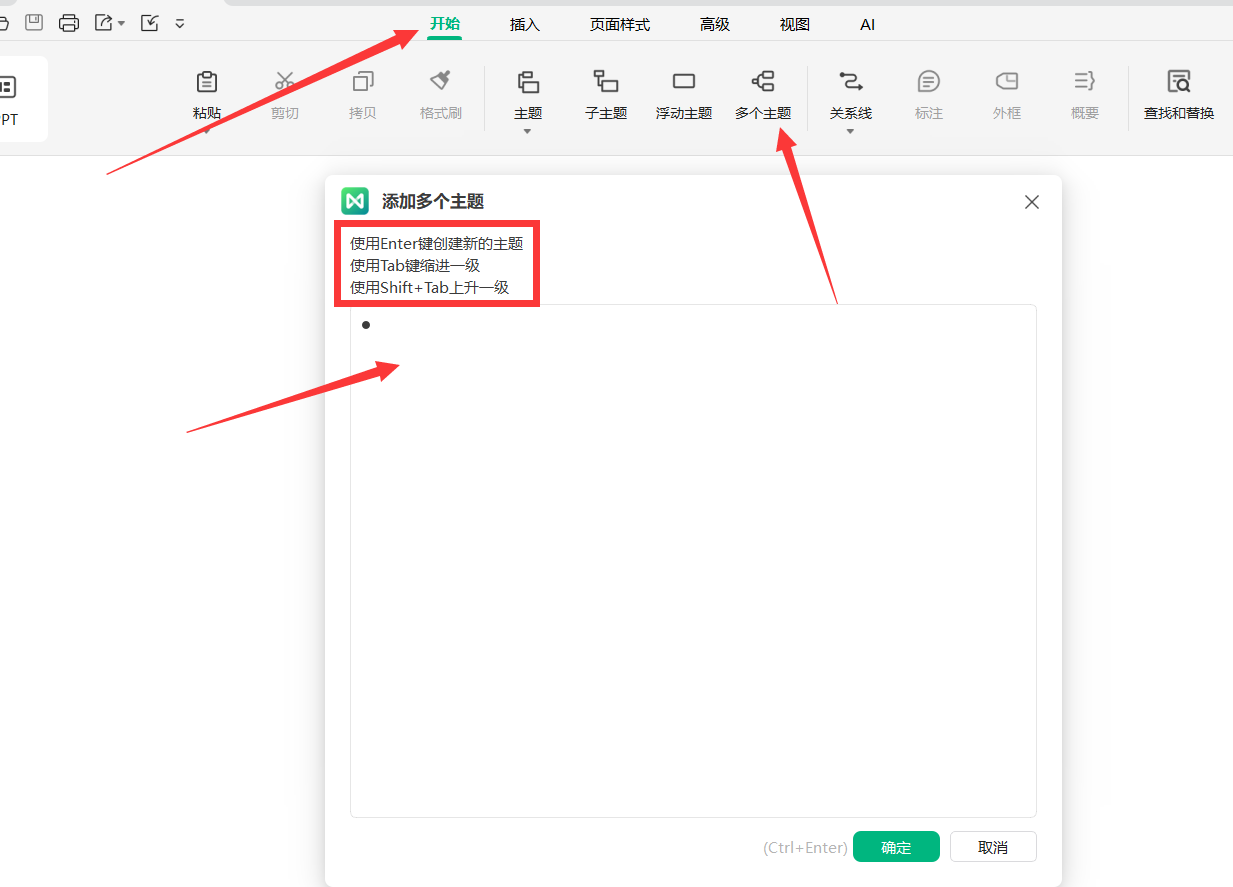The width and height of the screenshot is (1233, 887).
Task: Close the 添加多个主题 dialog
Action: 1032,202
